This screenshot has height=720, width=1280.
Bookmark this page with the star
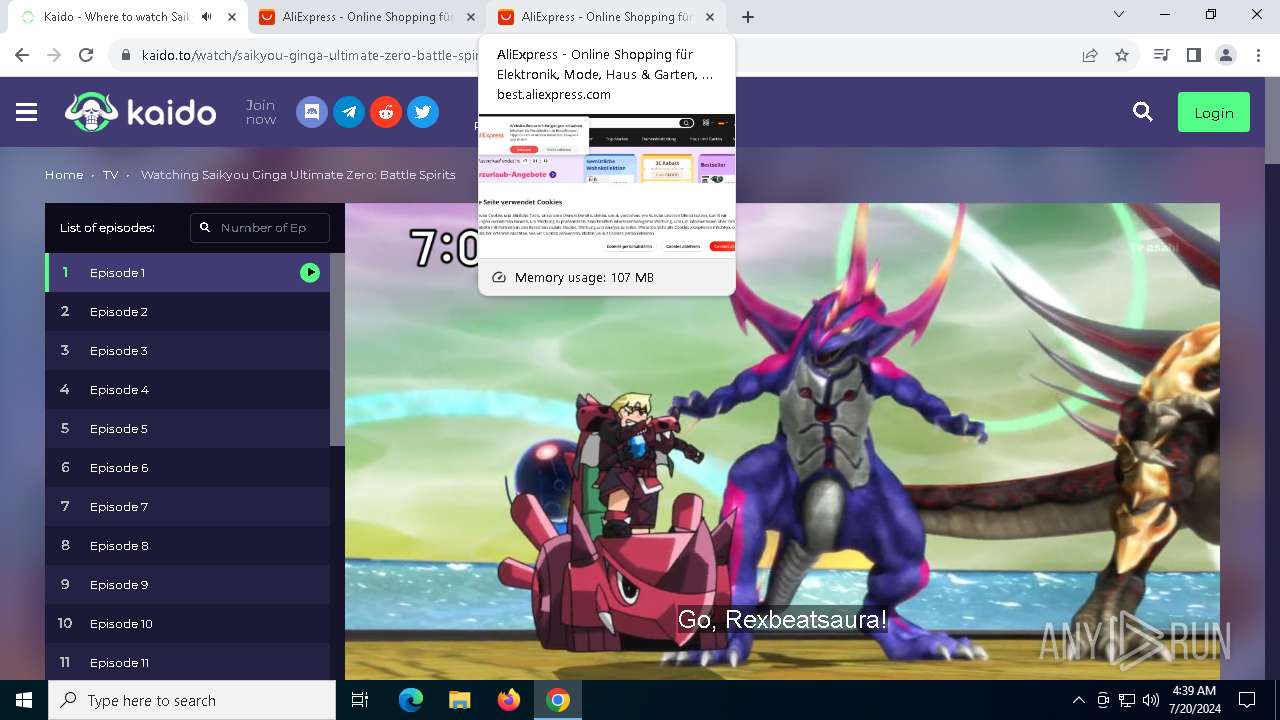tap(1122, 55)
